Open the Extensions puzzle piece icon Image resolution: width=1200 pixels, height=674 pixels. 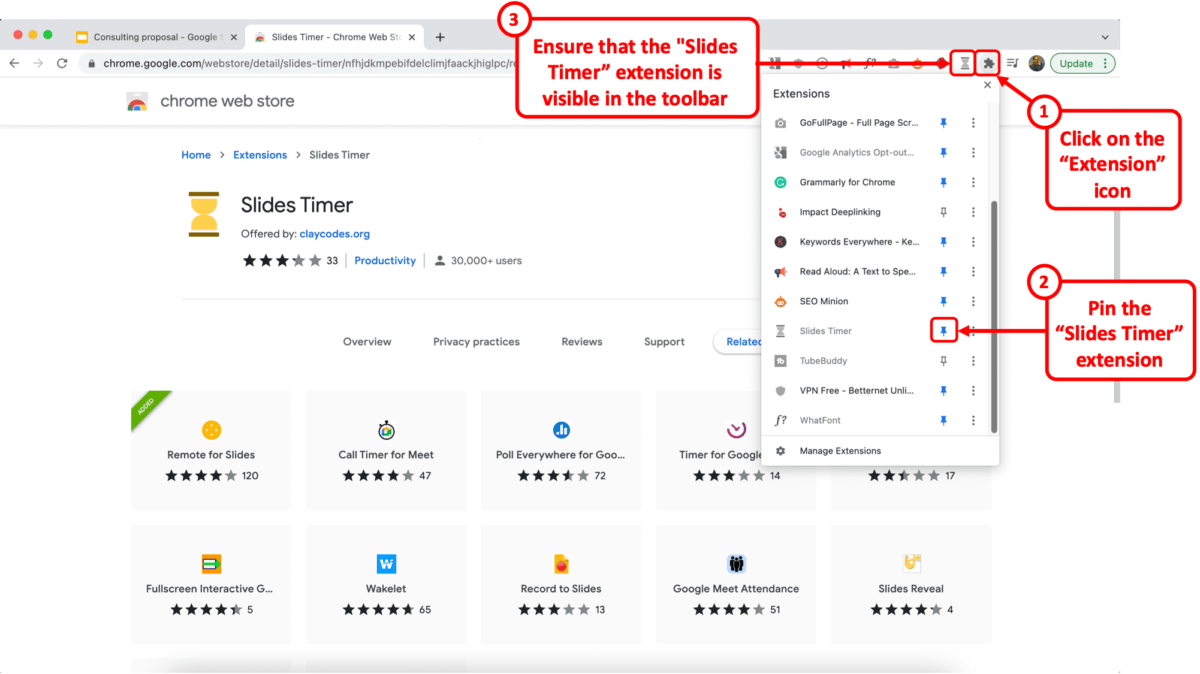[987, 63]
